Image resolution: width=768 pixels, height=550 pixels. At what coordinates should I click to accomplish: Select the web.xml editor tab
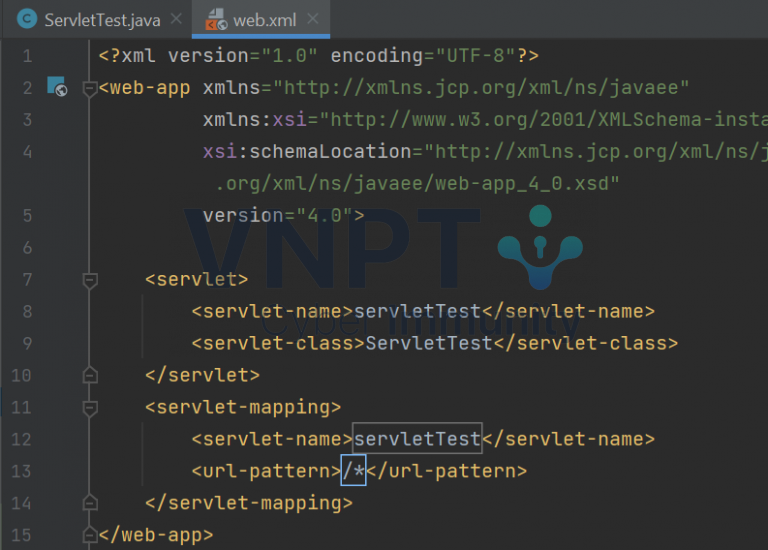pyautogui.click(x=267, y=20)
